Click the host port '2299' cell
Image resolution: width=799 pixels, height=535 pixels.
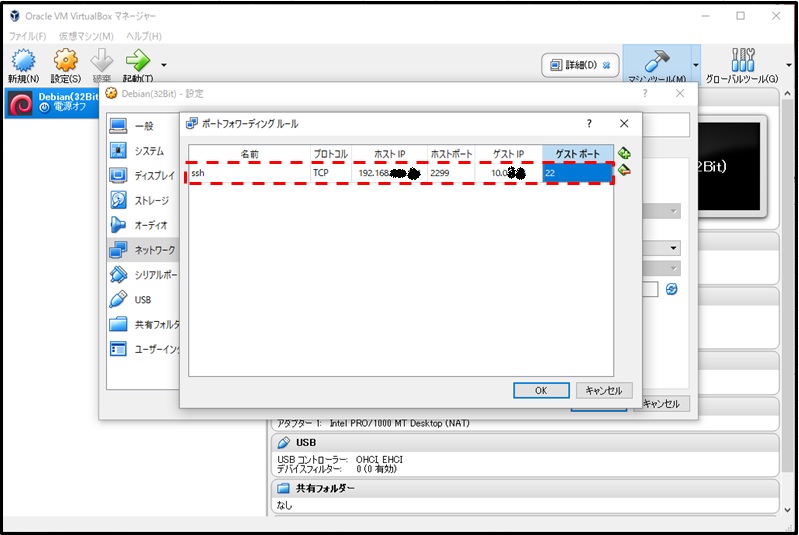point(451,173)
